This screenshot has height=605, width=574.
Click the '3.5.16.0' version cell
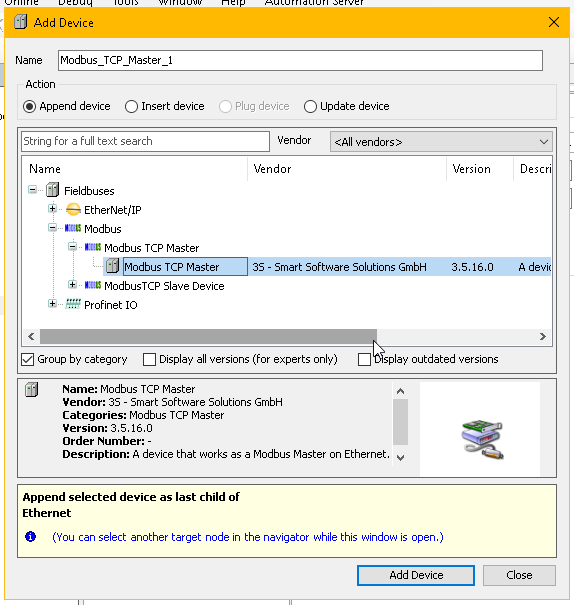point(472,267)
